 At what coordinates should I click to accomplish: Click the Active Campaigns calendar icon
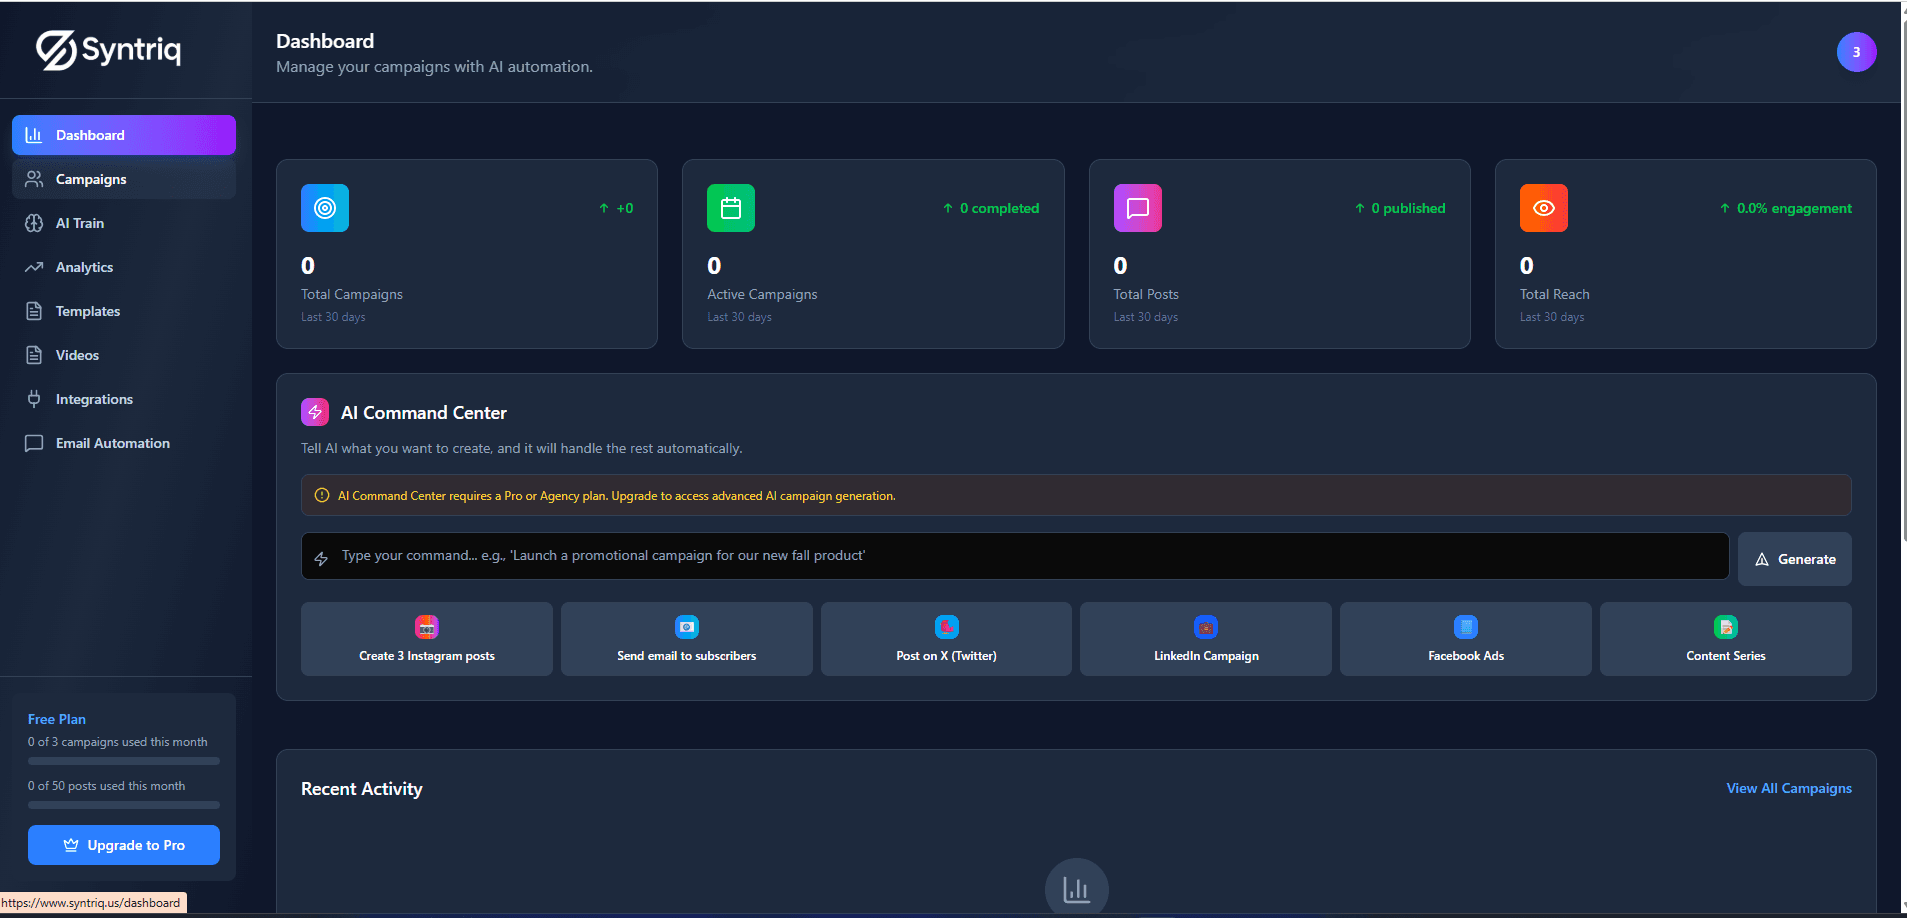730,207
